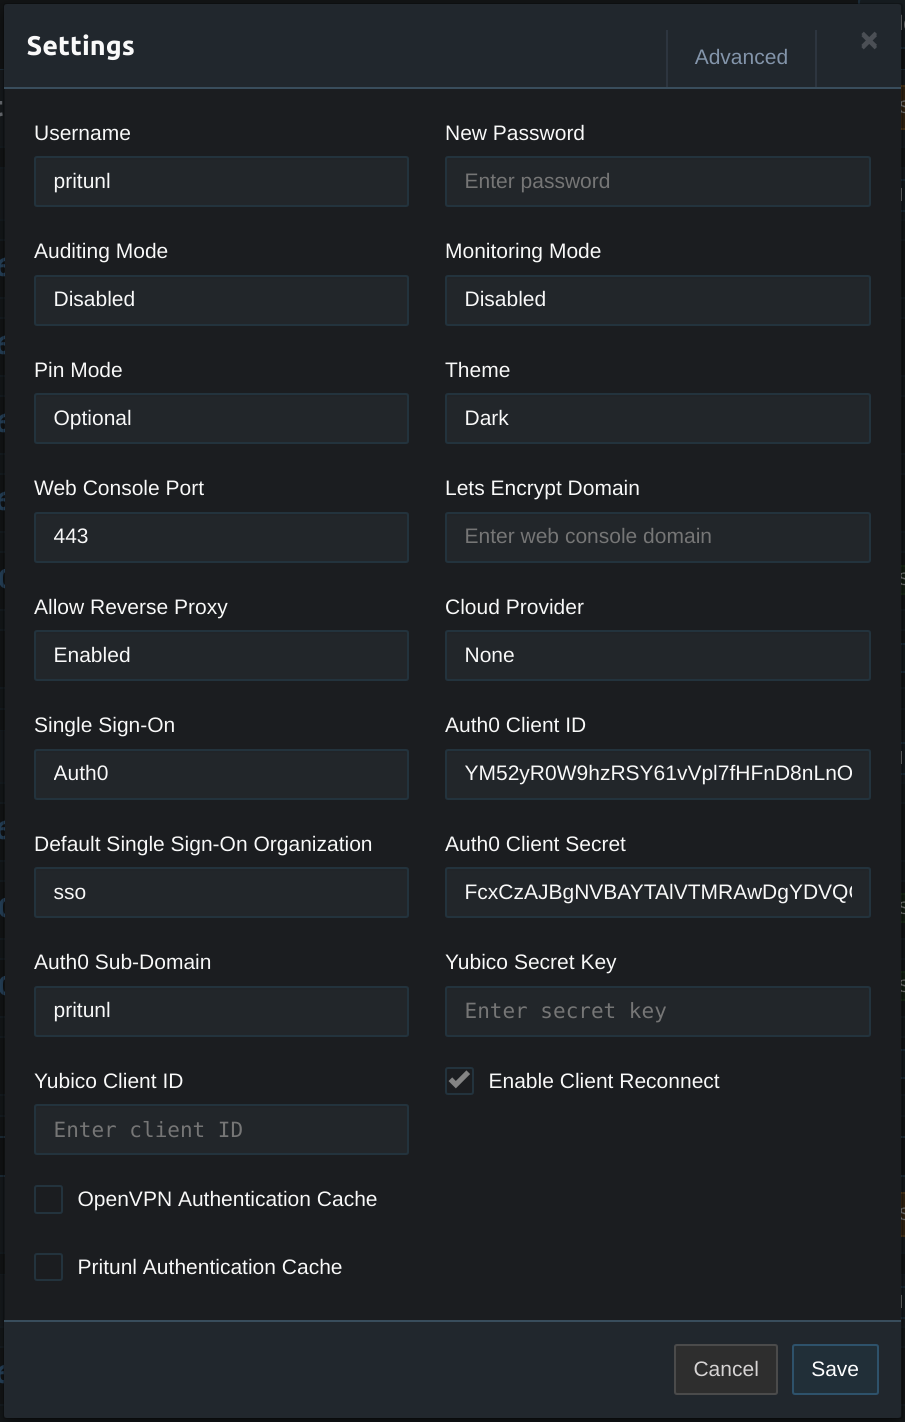Open the Allow Reverse Proxy dropdown
This screenshot has width=905, height=1422.
pyautogui.click(x=221, y=655)
